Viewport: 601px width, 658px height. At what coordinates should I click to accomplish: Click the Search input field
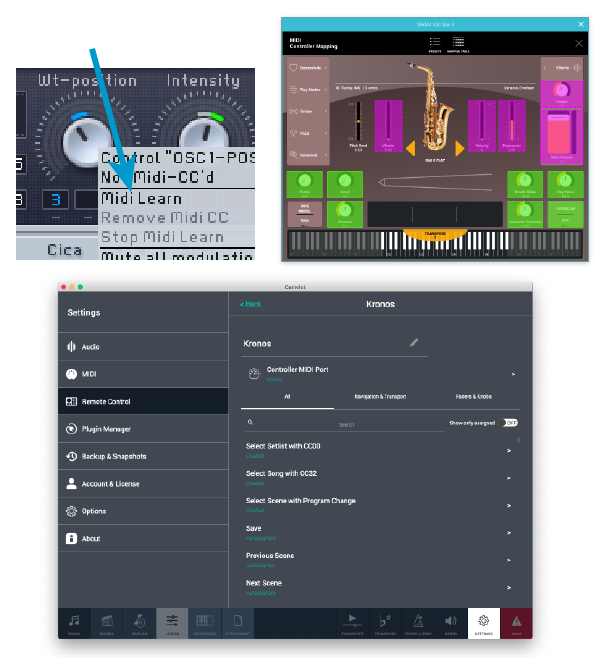point(346,424)
